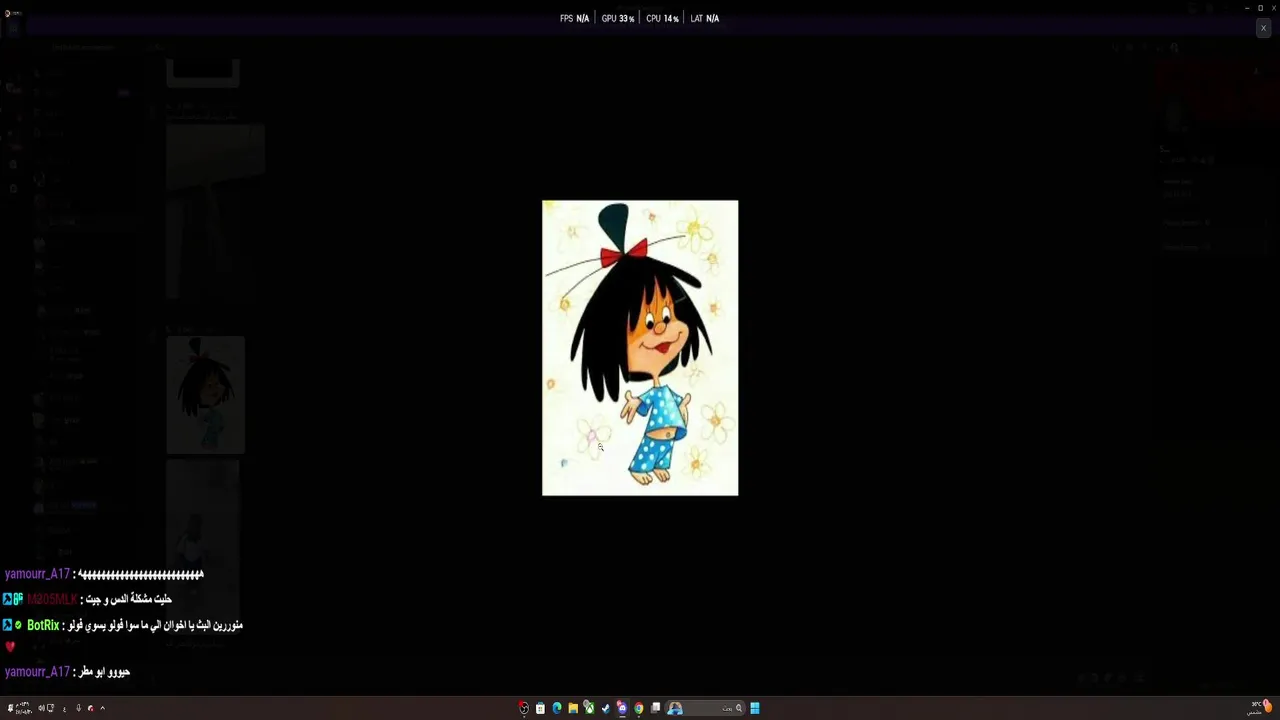Viewport: 1280px width, 720px height.
Task: Open Google Chrome from the taskbar
Action: 638,708
